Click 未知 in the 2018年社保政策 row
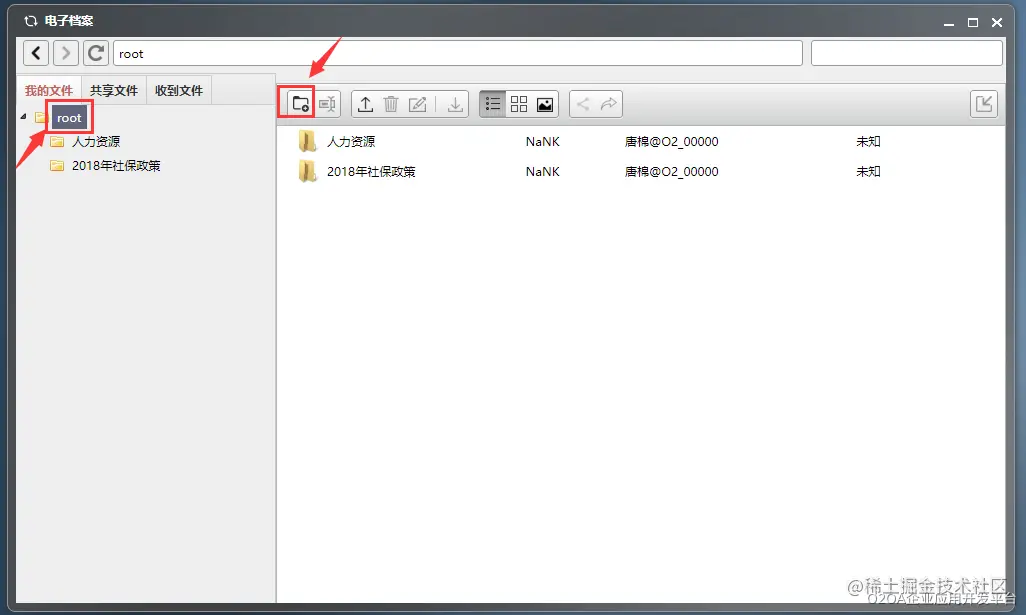 tap(868, 171)
